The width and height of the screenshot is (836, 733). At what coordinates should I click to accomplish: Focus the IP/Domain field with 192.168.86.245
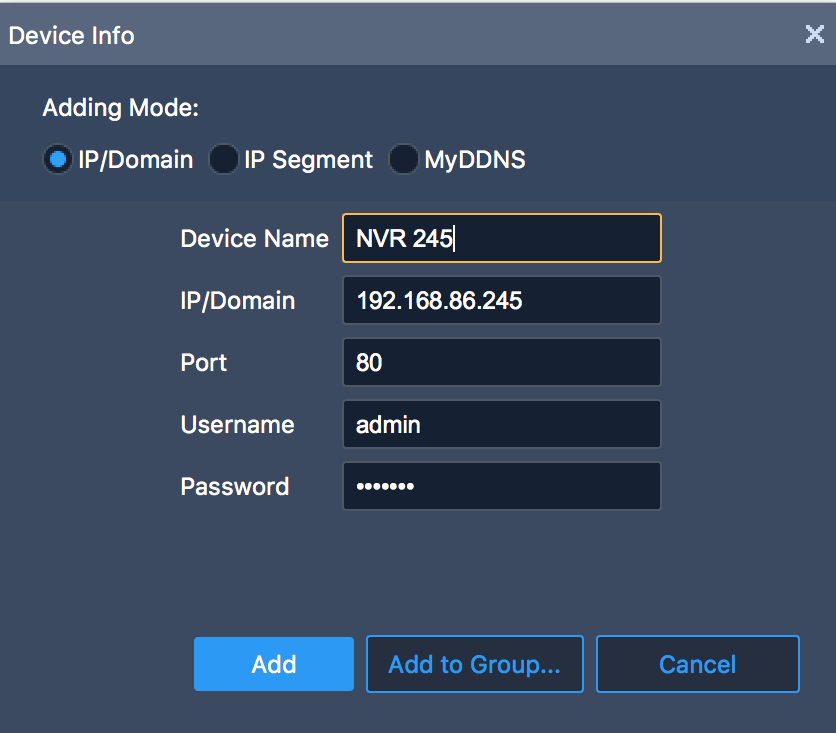click(501, 300)
